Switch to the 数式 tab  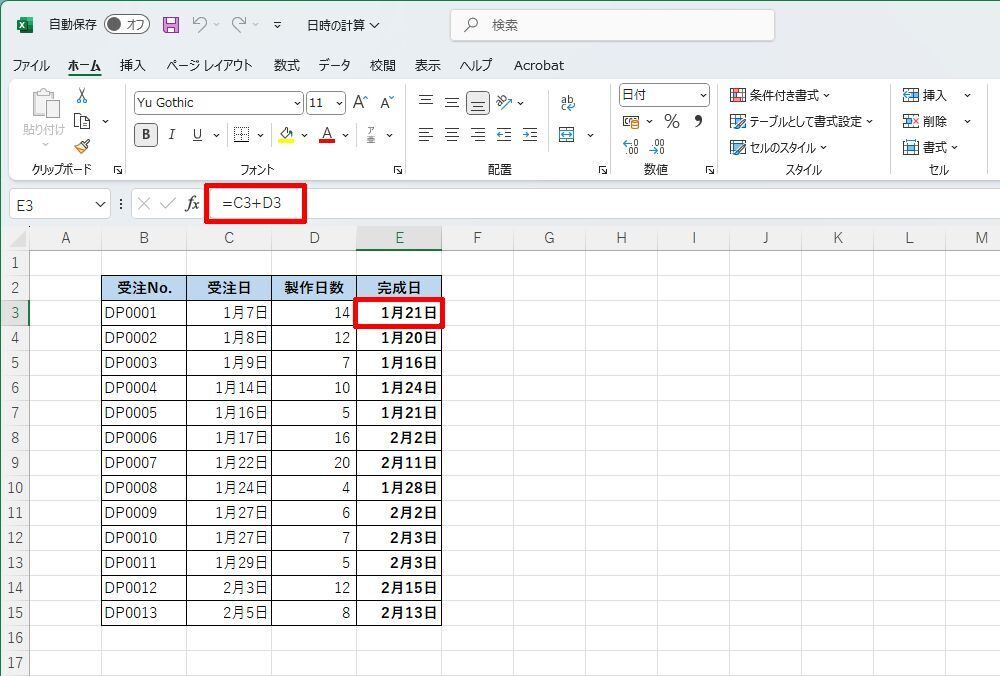[287, 65]
